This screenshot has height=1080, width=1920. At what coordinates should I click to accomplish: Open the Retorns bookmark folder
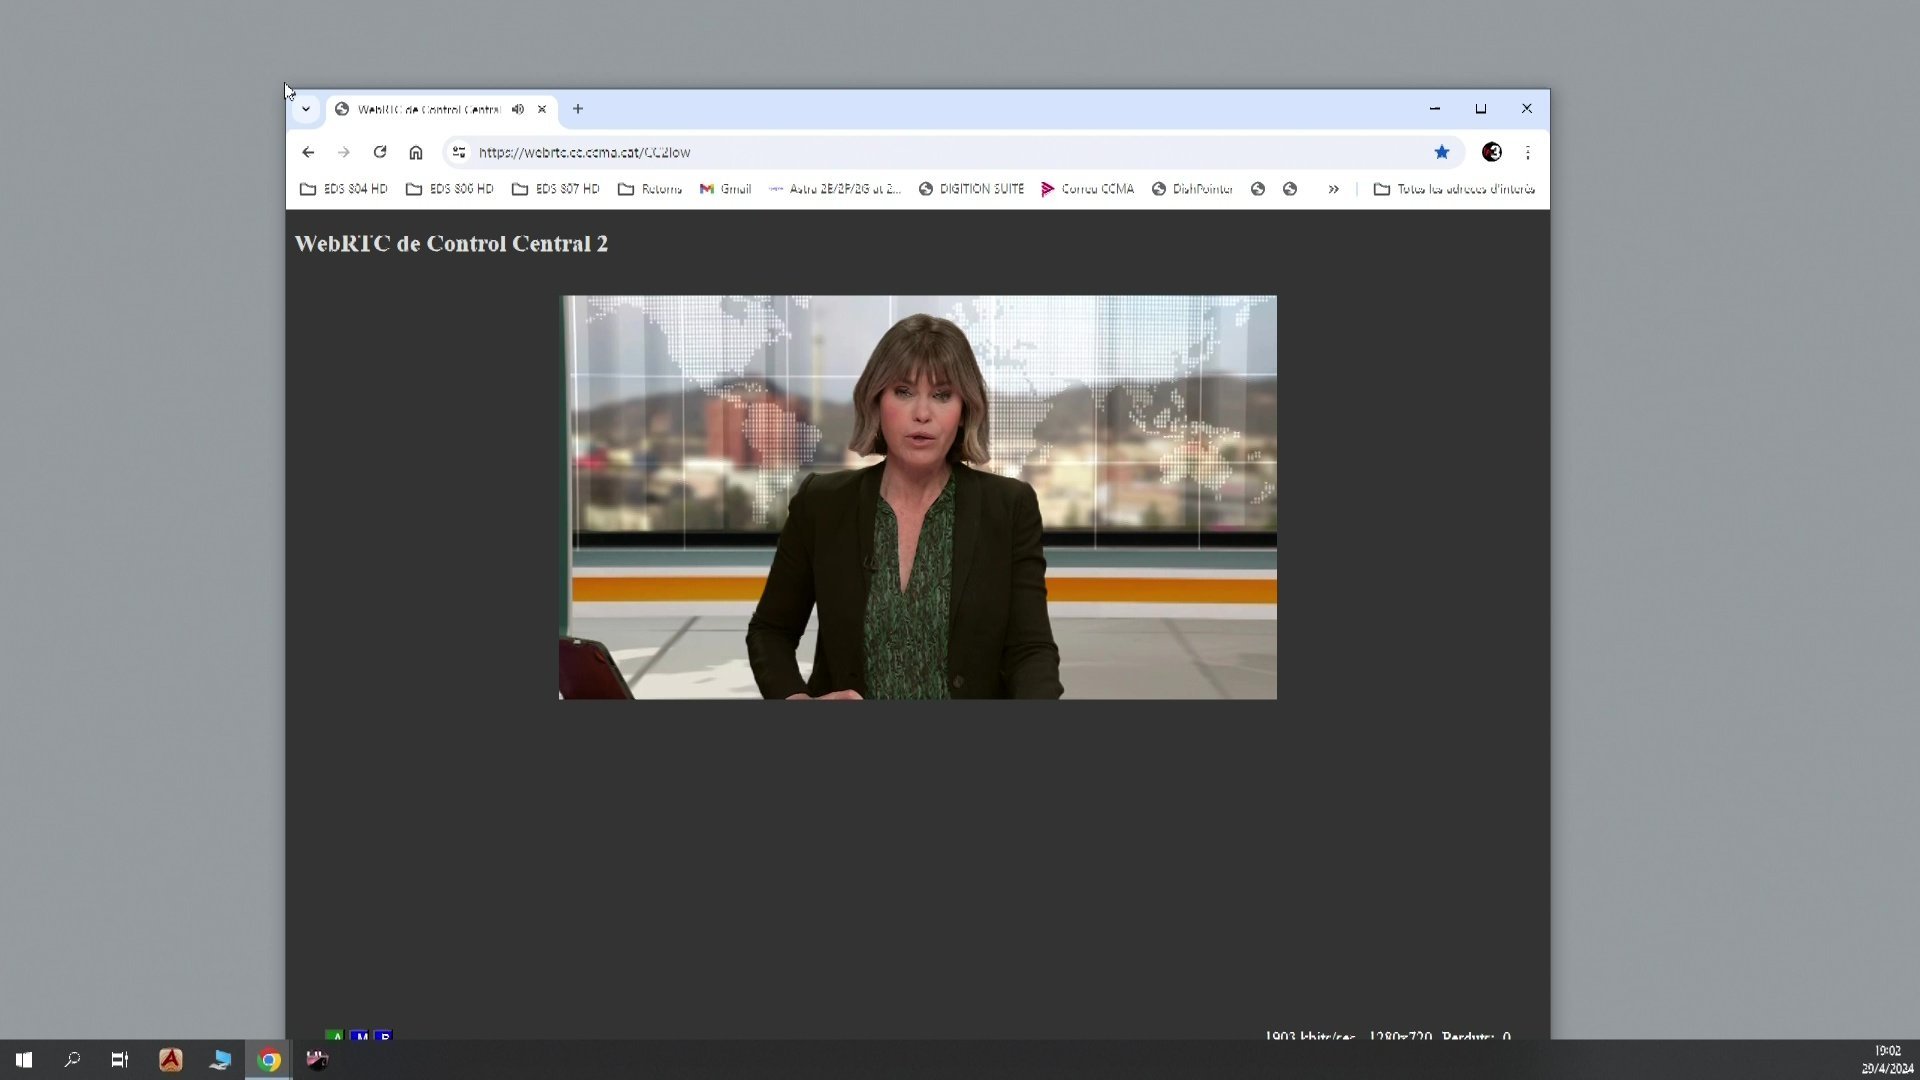(x=650, y=189)
